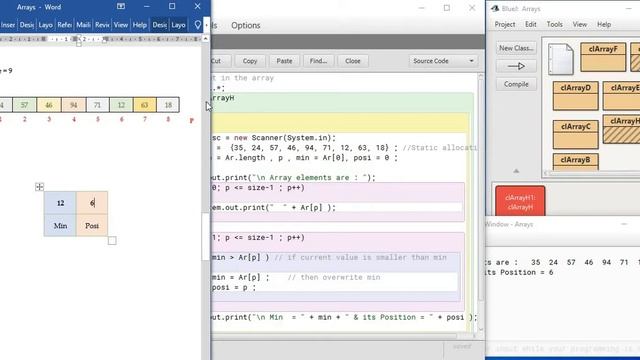The image size is (640, 360).
Task: Switch to References tab in Word
Action: (64, 25)
